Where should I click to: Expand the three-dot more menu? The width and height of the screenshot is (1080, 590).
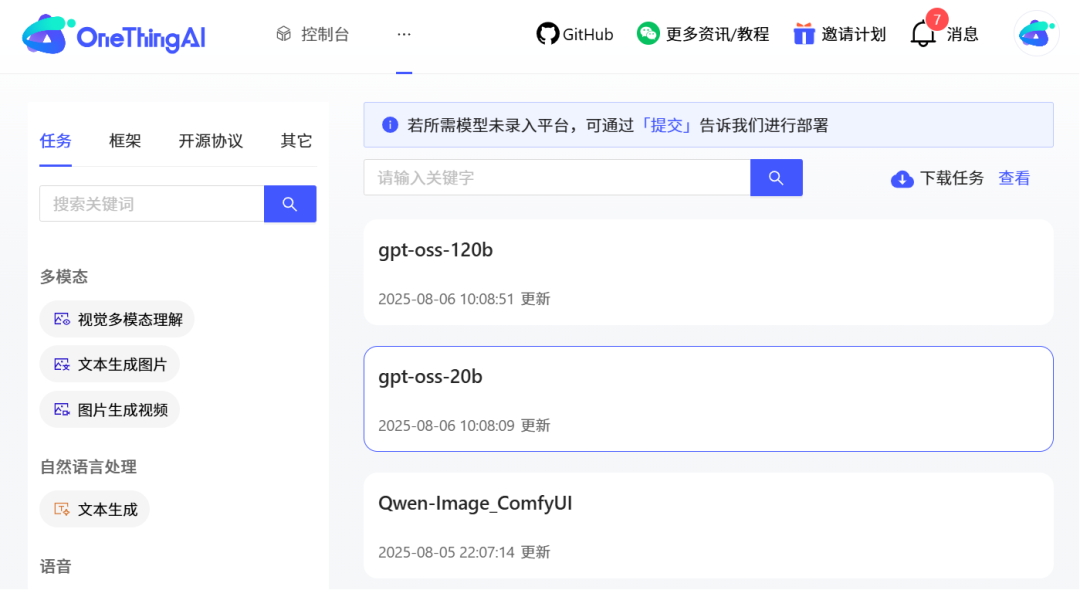point(404,34)
